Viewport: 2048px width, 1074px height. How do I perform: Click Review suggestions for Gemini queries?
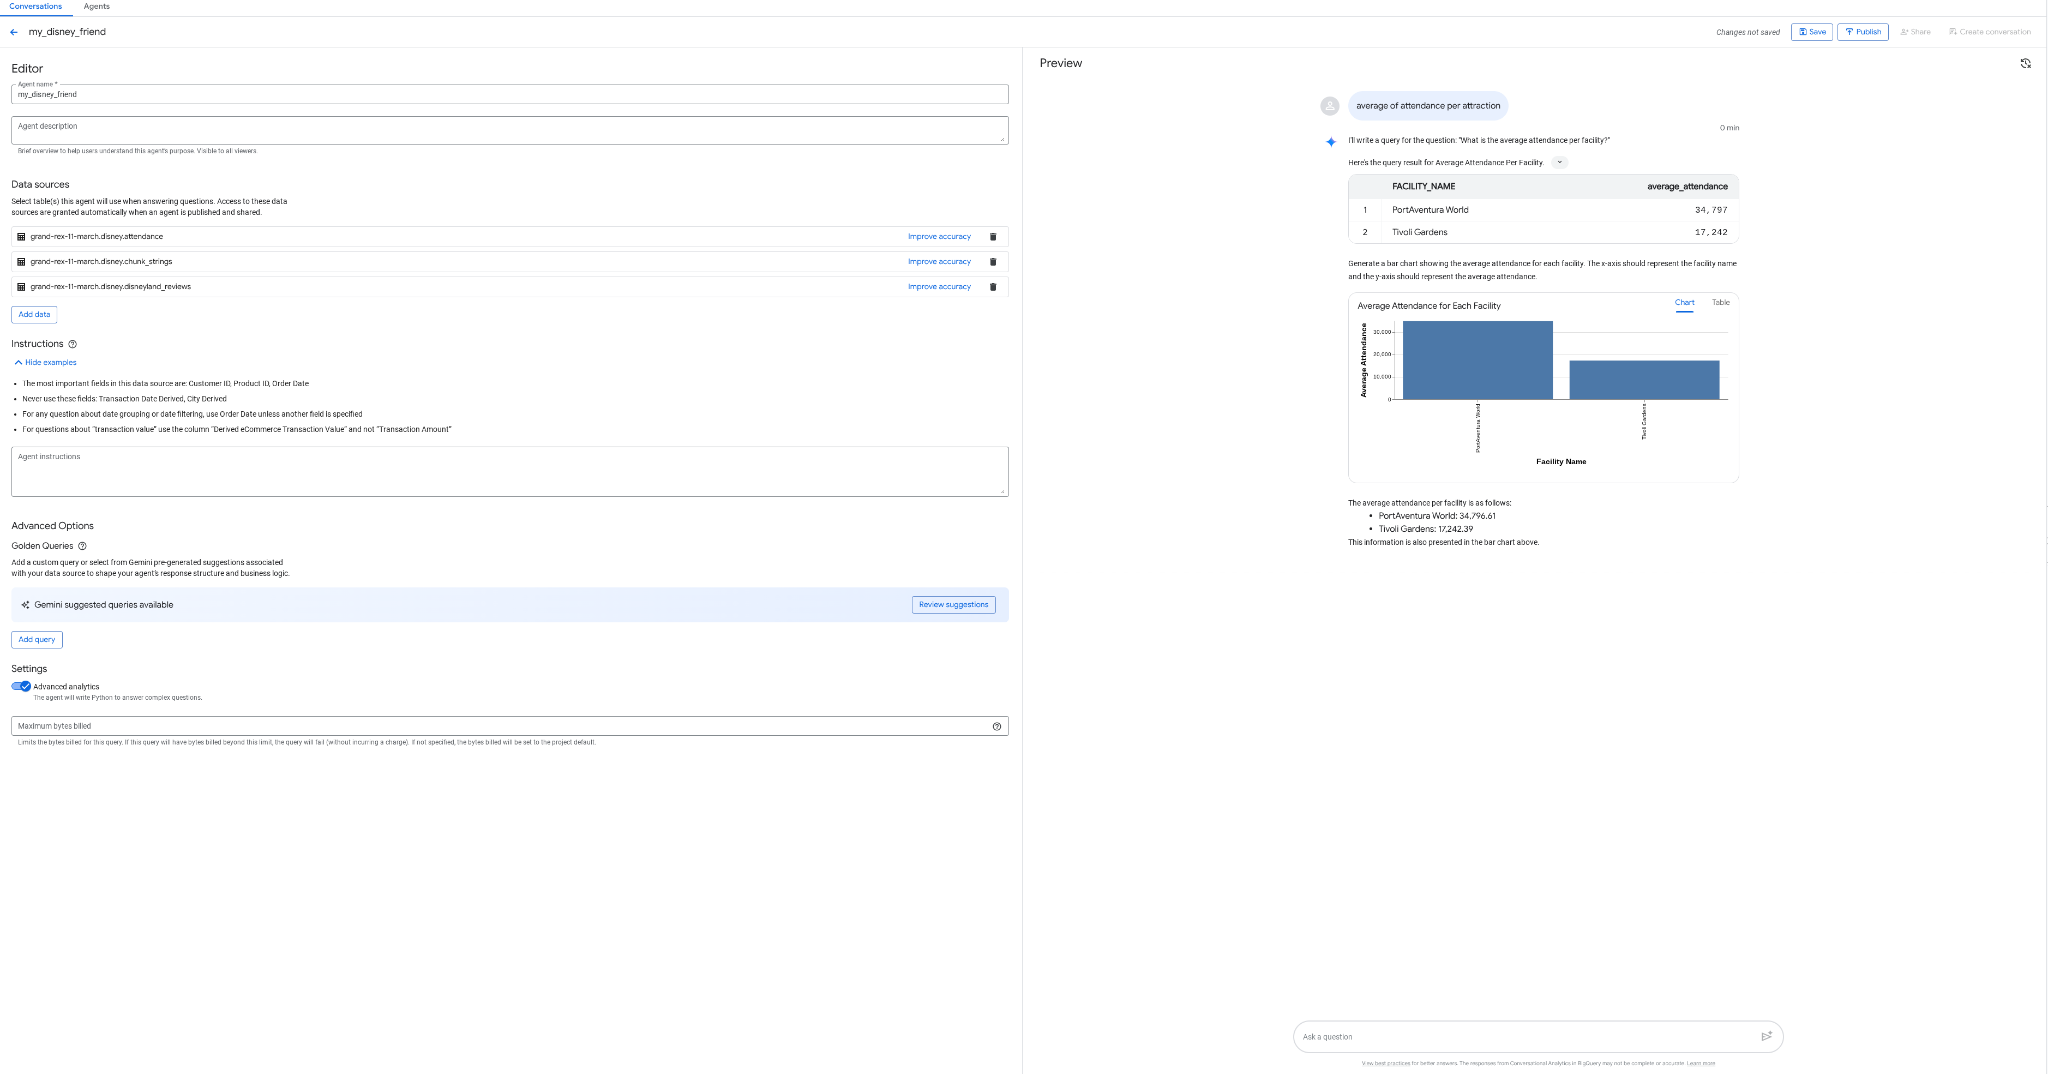(x=953, y=605)
